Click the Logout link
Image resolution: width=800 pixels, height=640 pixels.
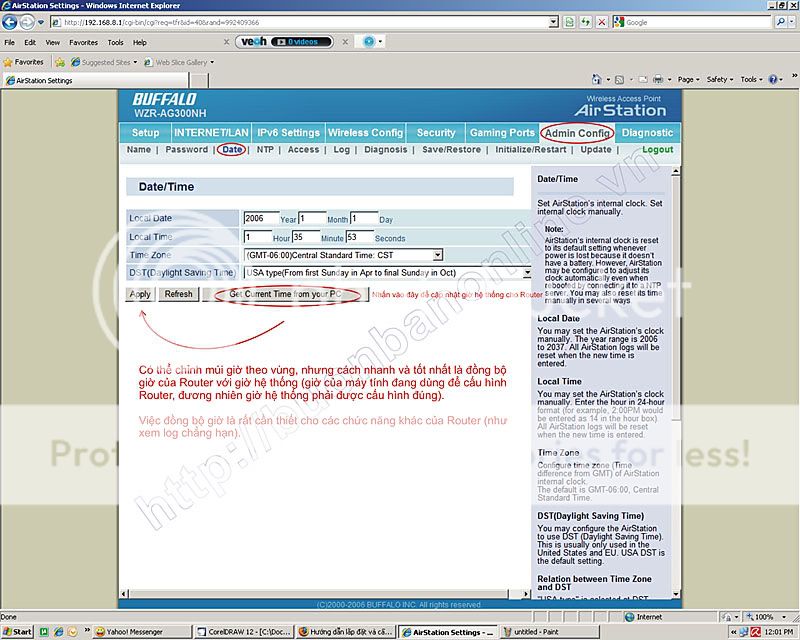click(x=658, y=150)
